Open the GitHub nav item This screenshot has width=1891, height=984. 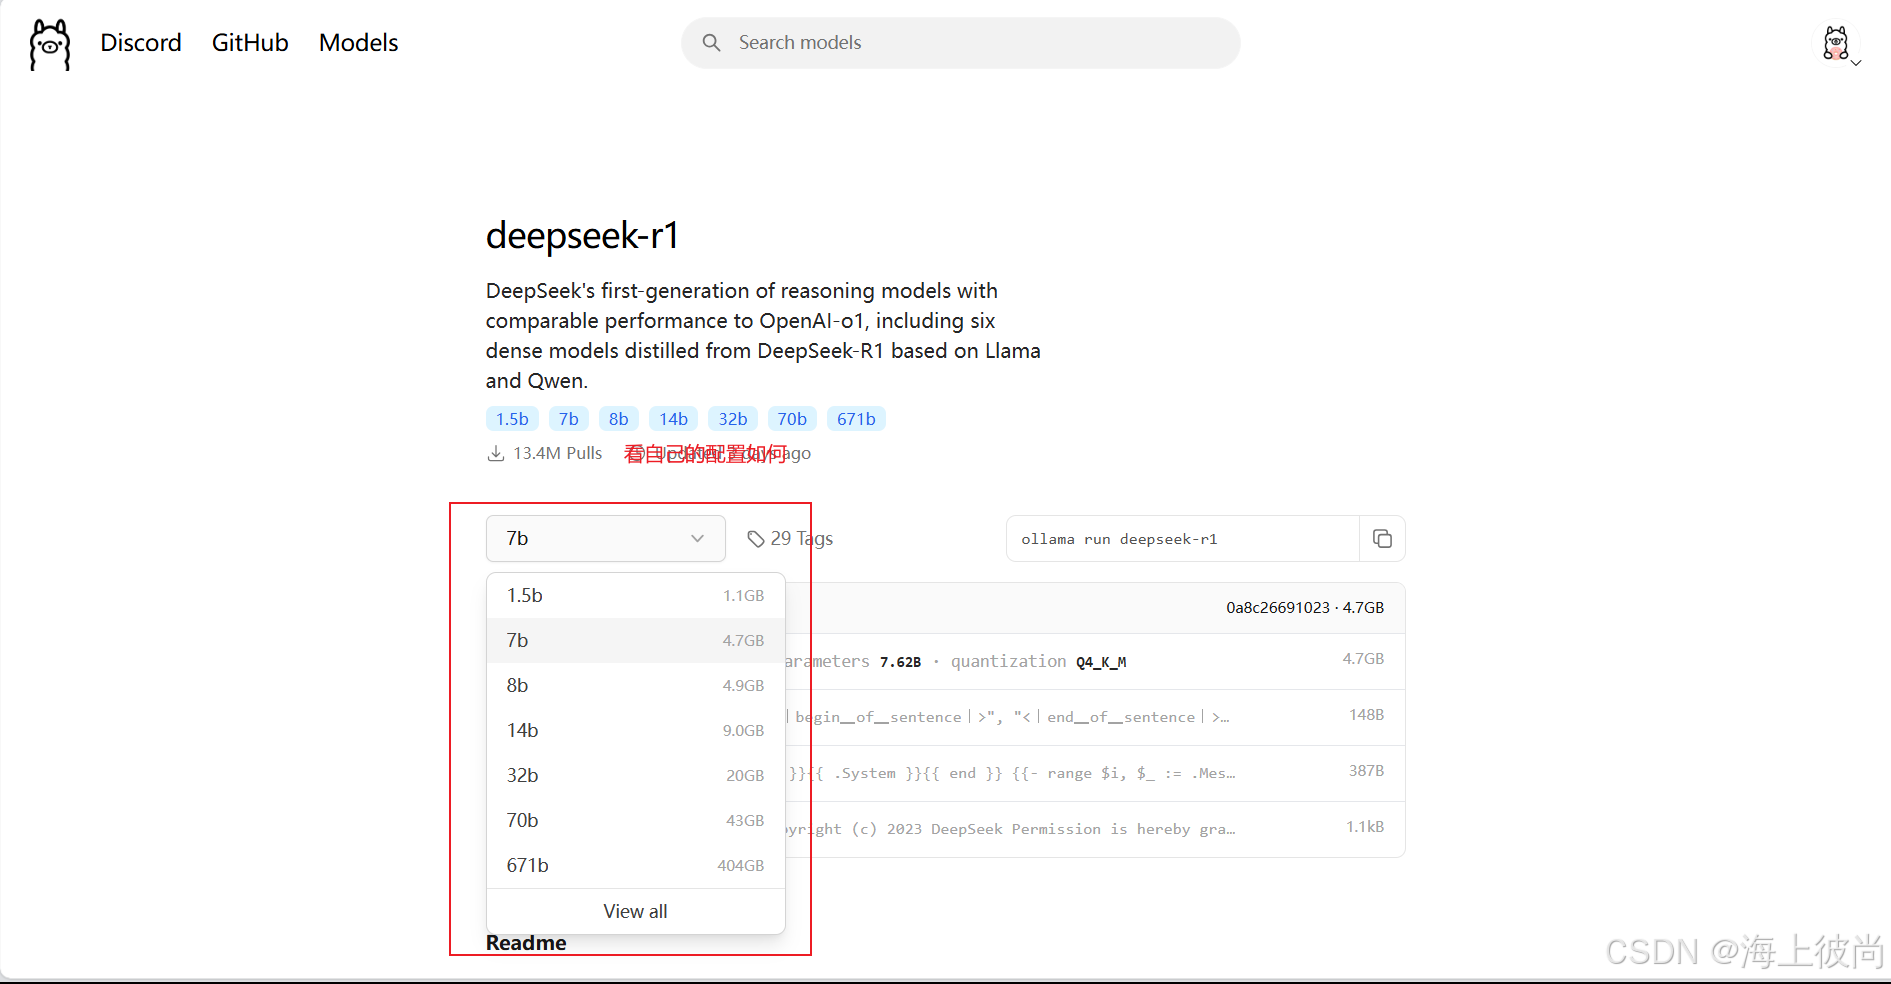(x=249, y=43)
